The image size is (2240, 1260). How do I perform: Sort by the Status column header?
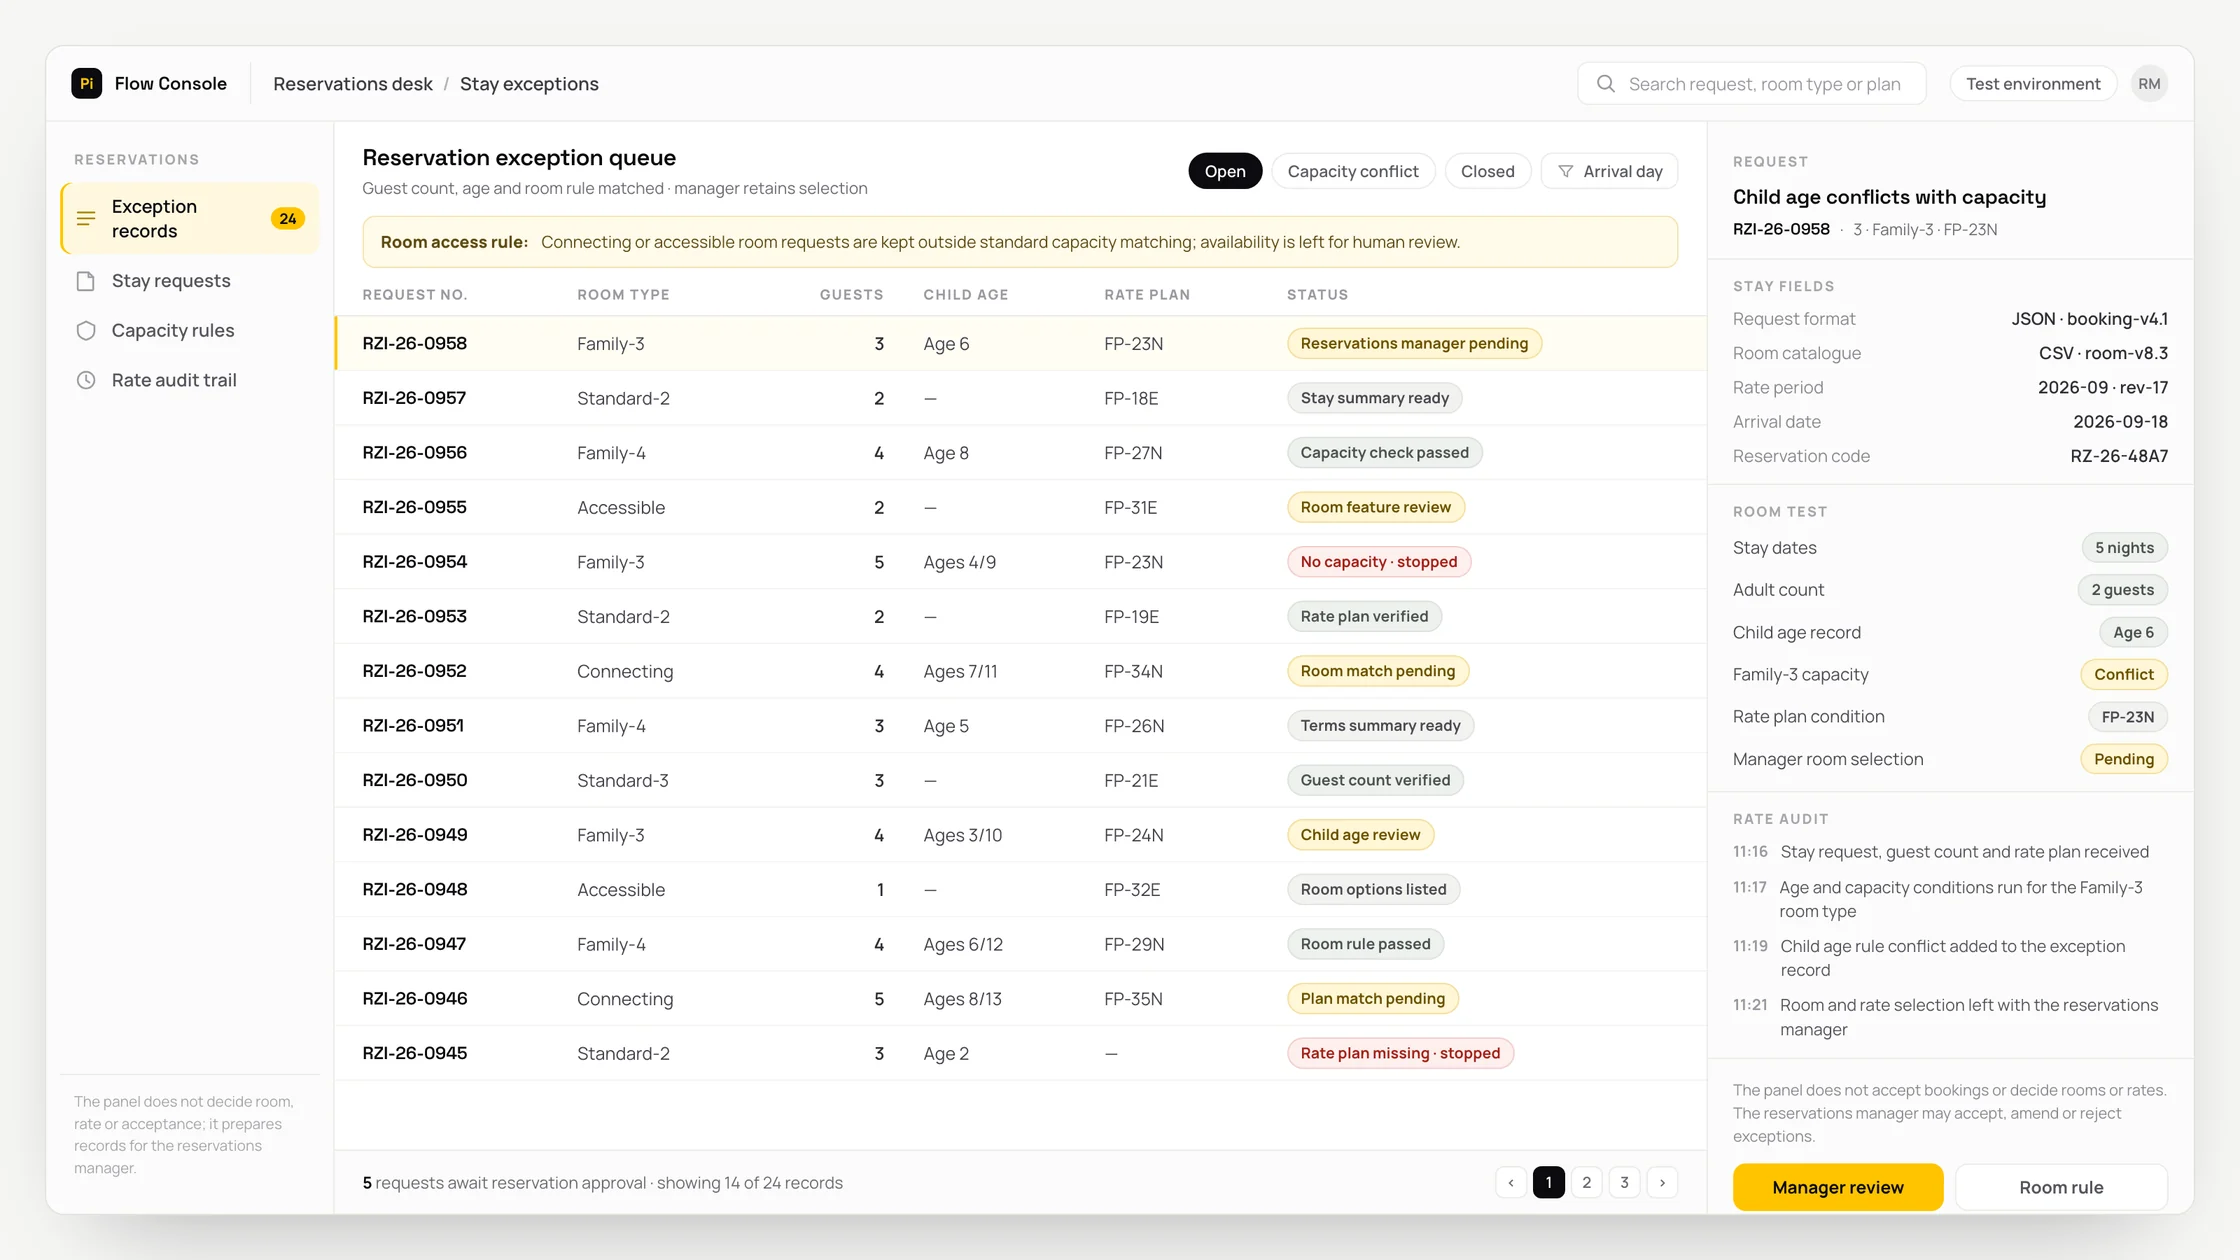(x=1317, y=295)
